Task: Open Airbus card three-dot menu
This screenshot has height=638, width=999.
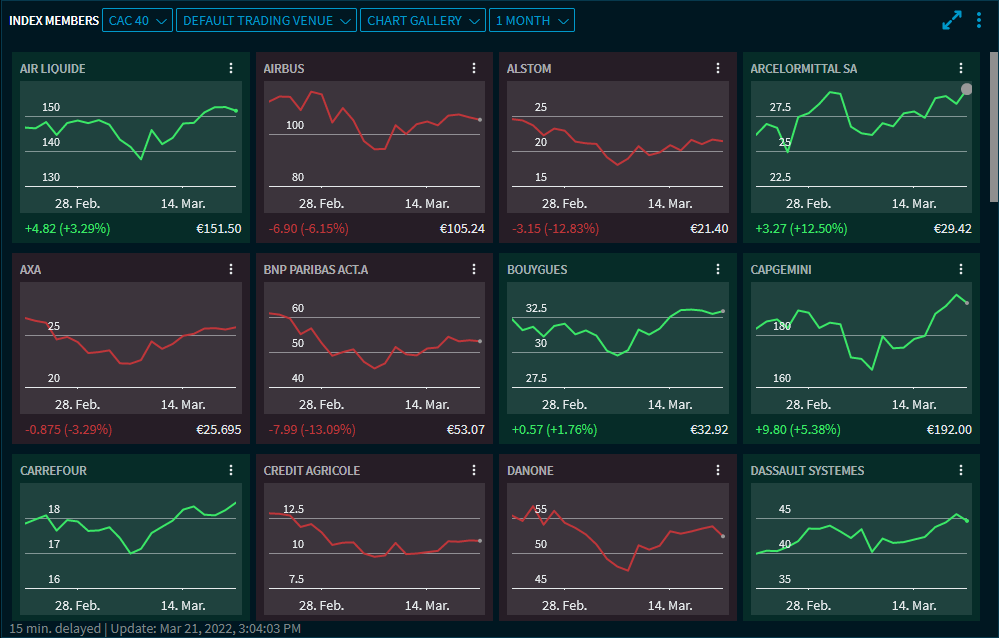Action: (x=474, y=68)
